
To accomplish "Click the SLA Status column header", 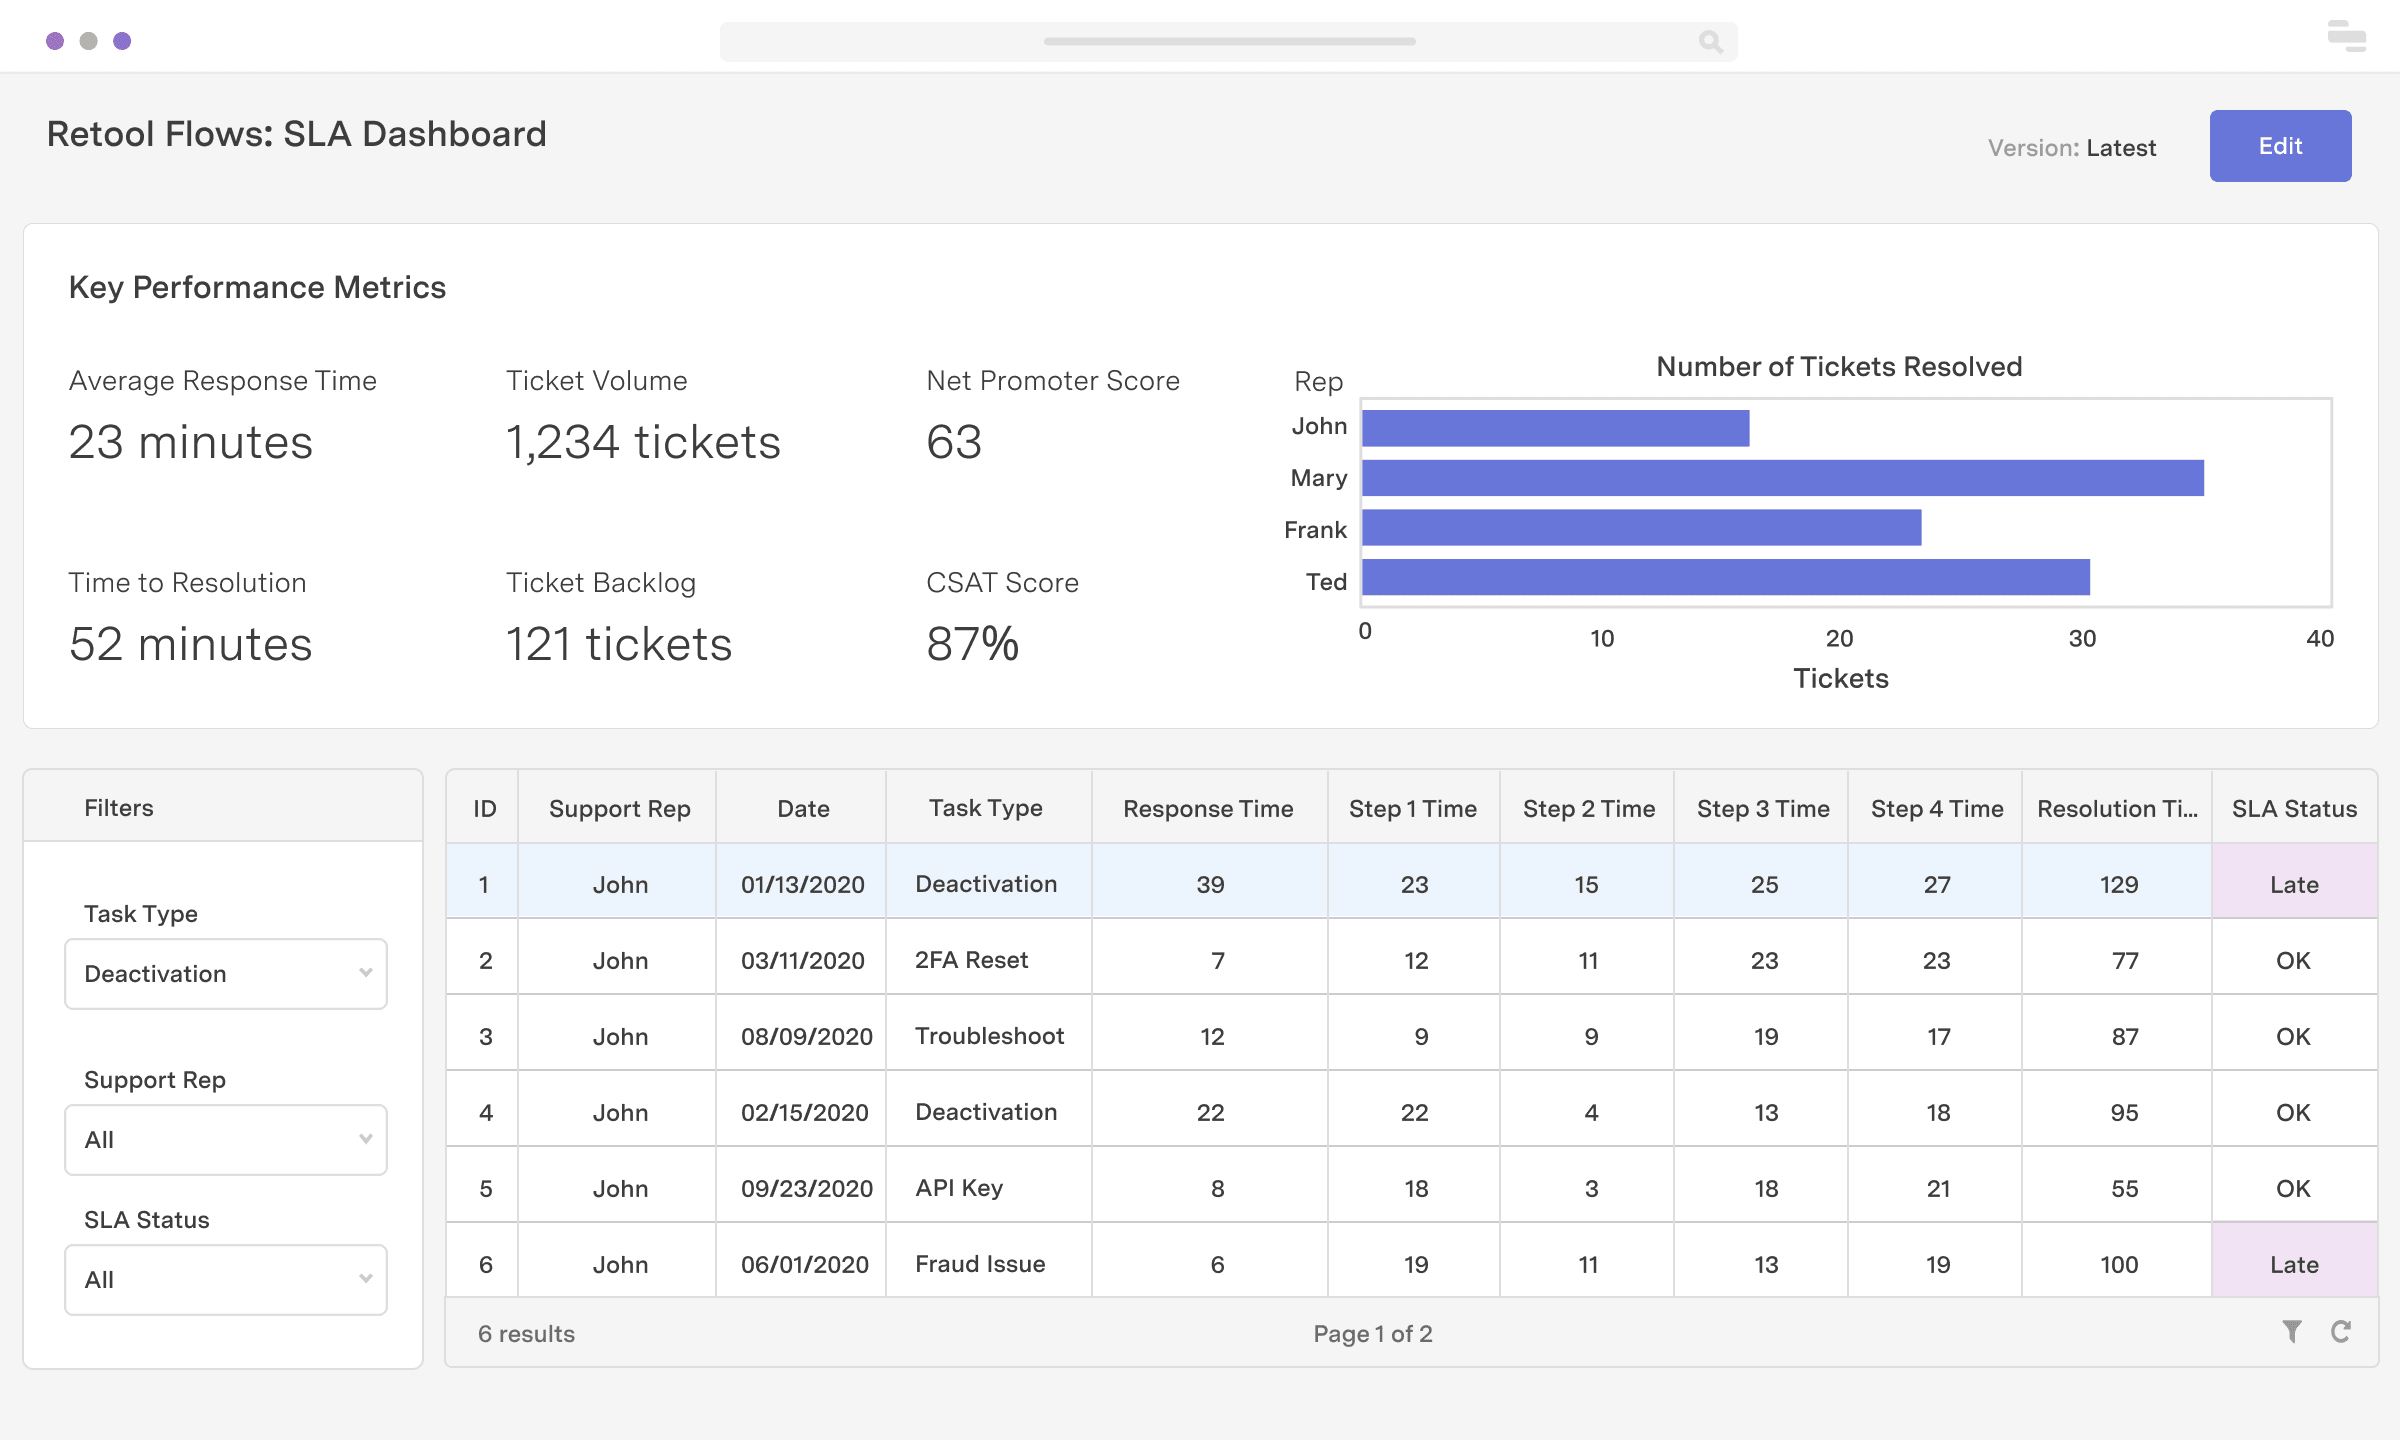I will pyautogui.click(x=2294, y=807).
